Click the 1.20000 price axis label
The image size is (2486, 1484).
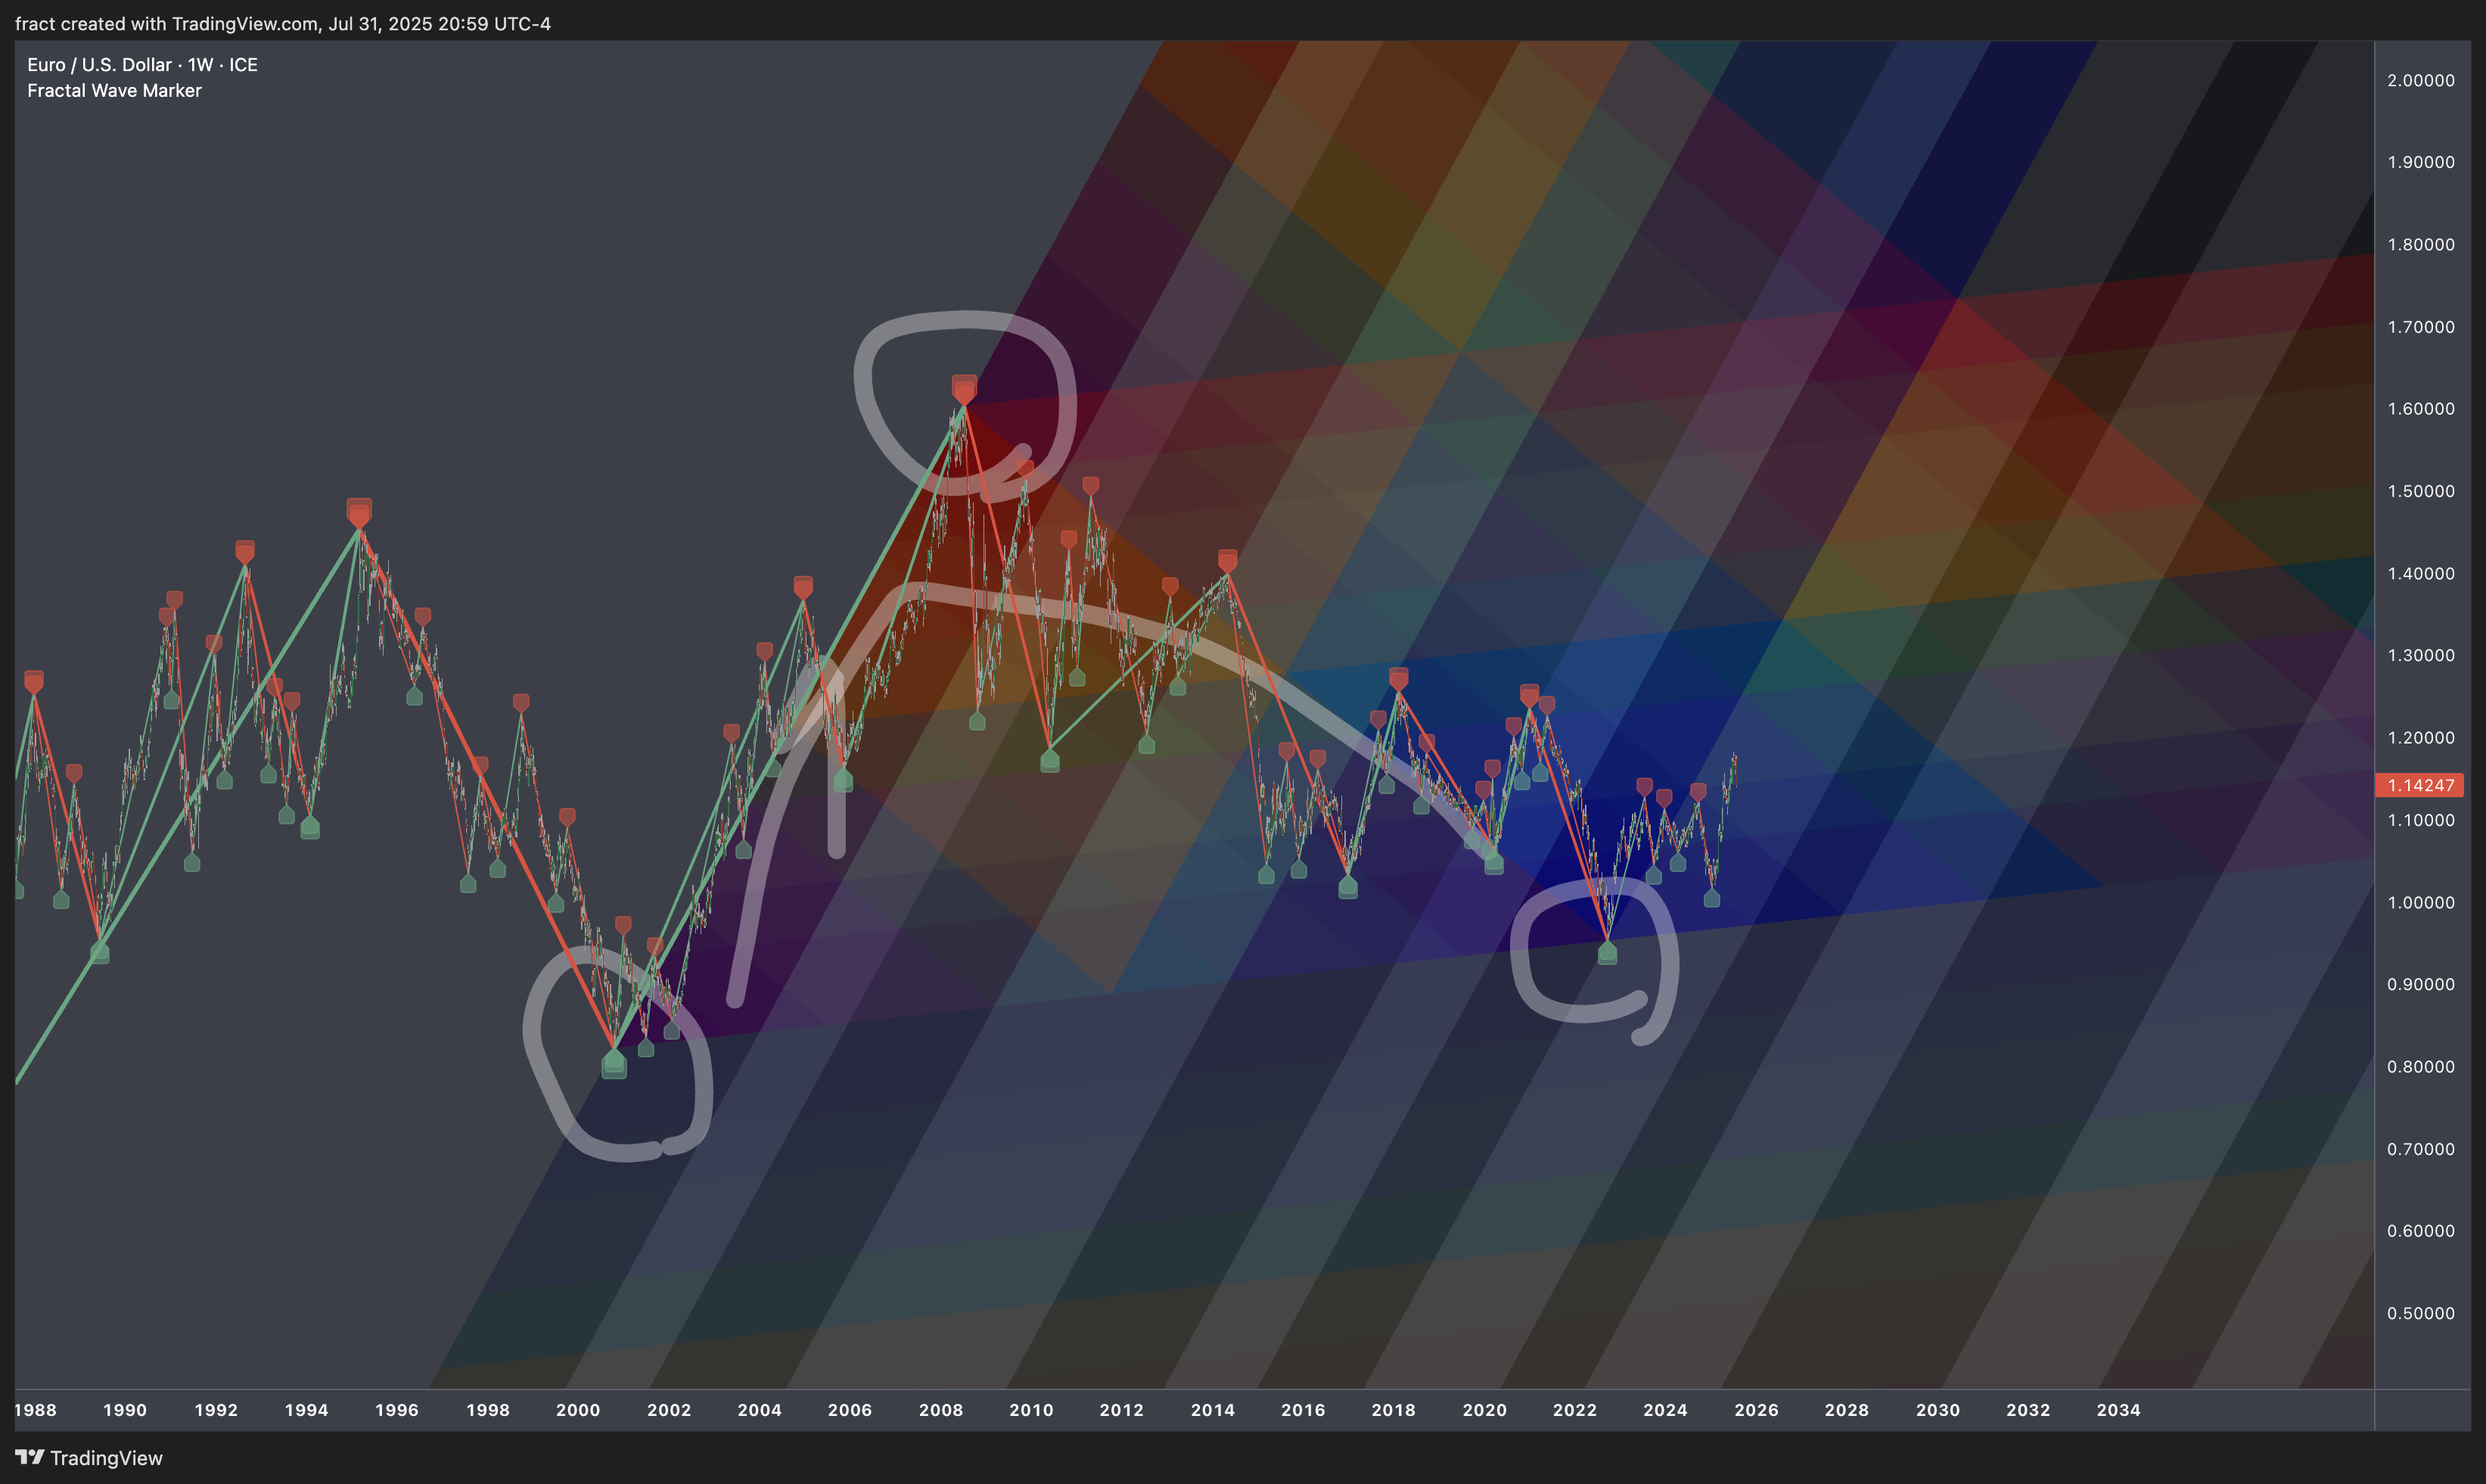(2420, 738)
